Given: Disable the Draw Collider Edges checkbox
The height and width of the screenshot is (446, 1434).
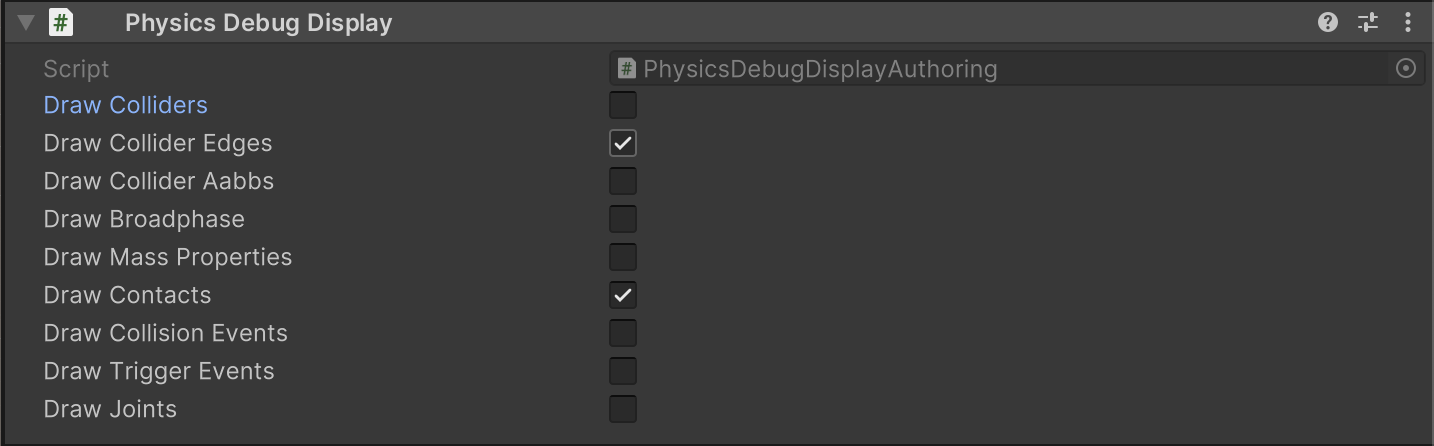Looking at the screenshot, I should click(623, 143).
